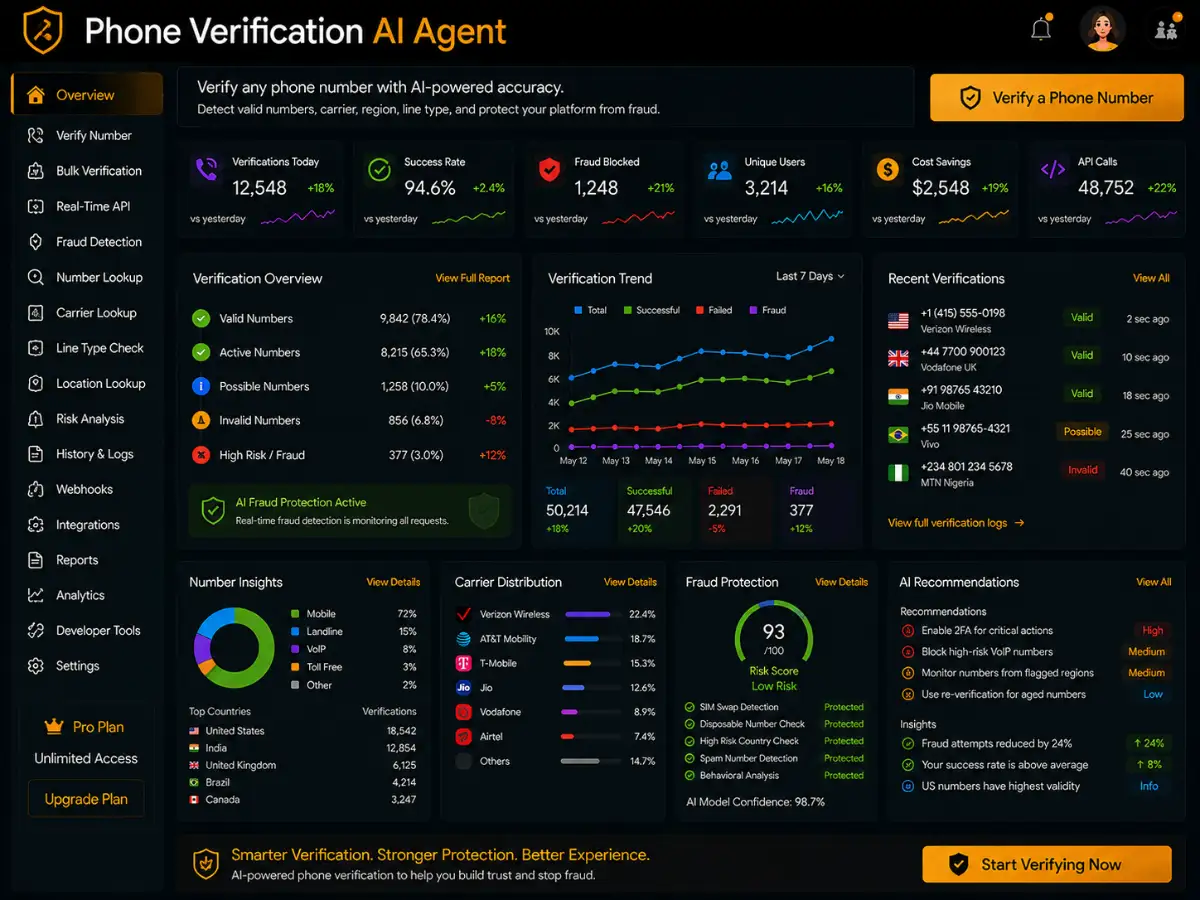Click the Valid Numbers green check icon
This screenshot has width=1200, height=900.
point(201,318)
